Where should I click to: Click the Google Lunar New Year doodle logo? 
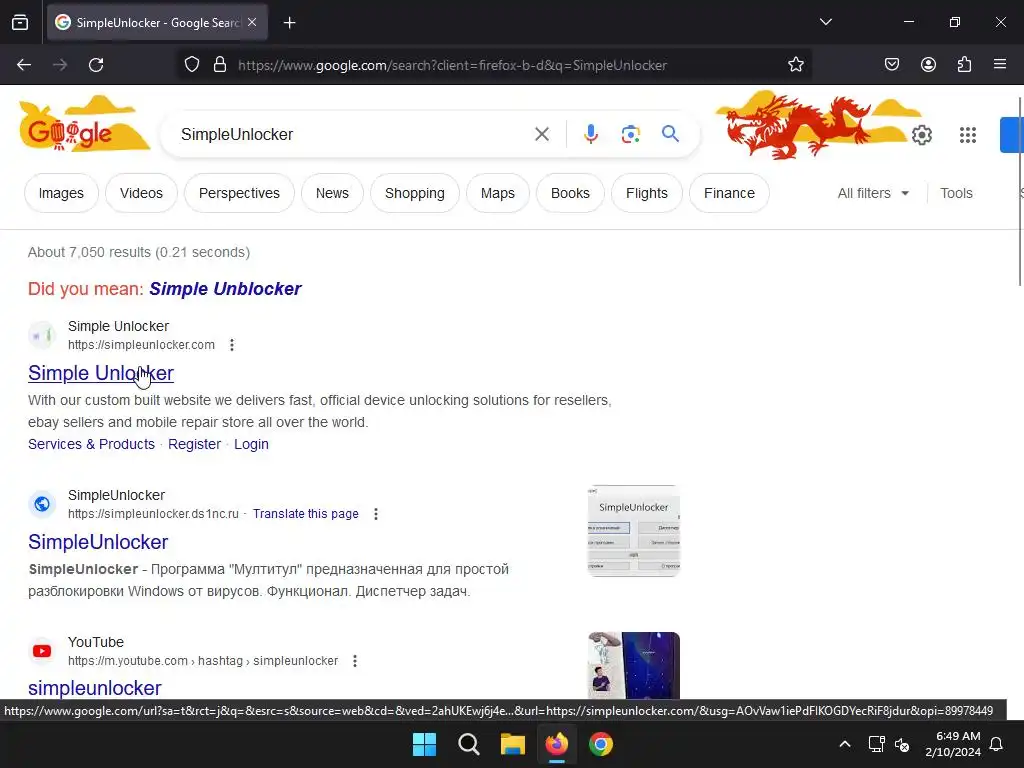click(84, 124)
